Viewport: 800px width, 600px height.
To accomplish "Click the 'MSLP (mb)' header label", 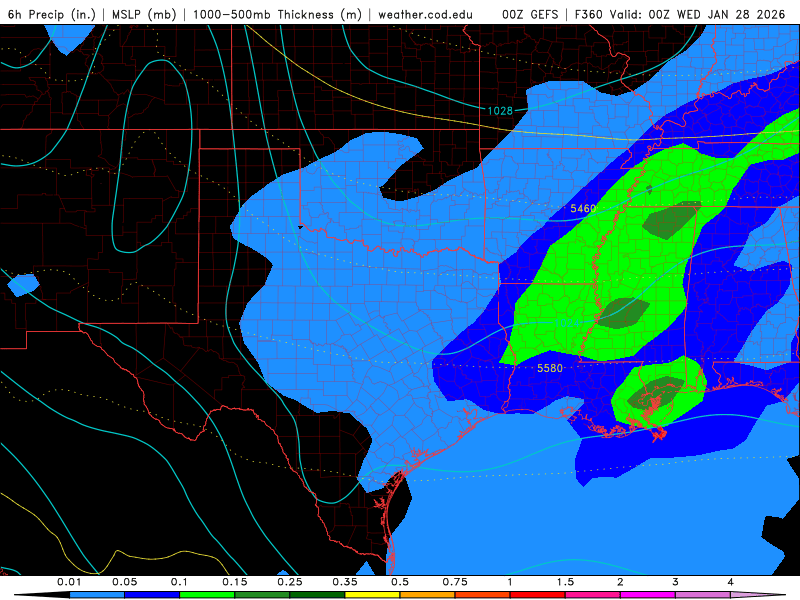I will [x=144, y=14].
